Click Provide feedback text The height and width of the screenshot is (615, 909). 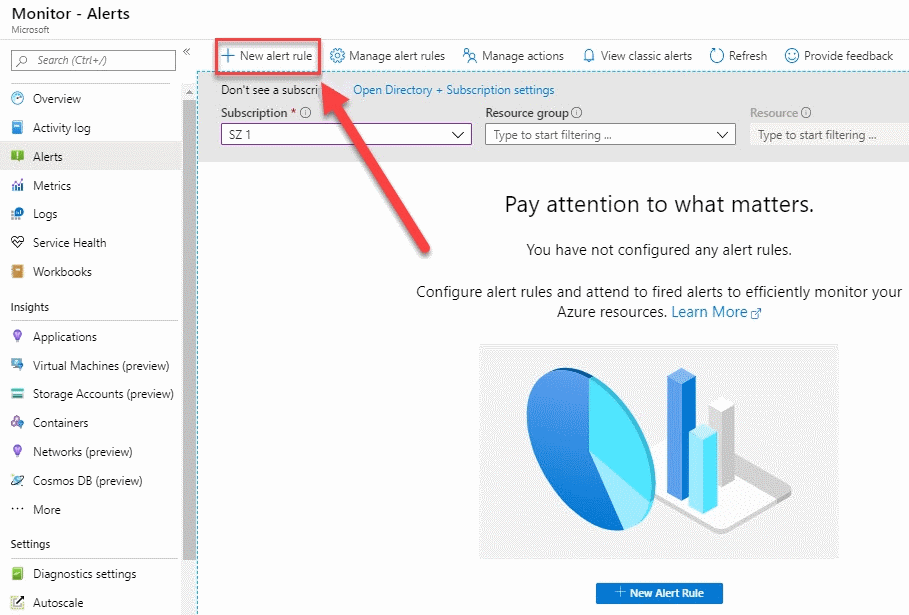coord(848,56)
